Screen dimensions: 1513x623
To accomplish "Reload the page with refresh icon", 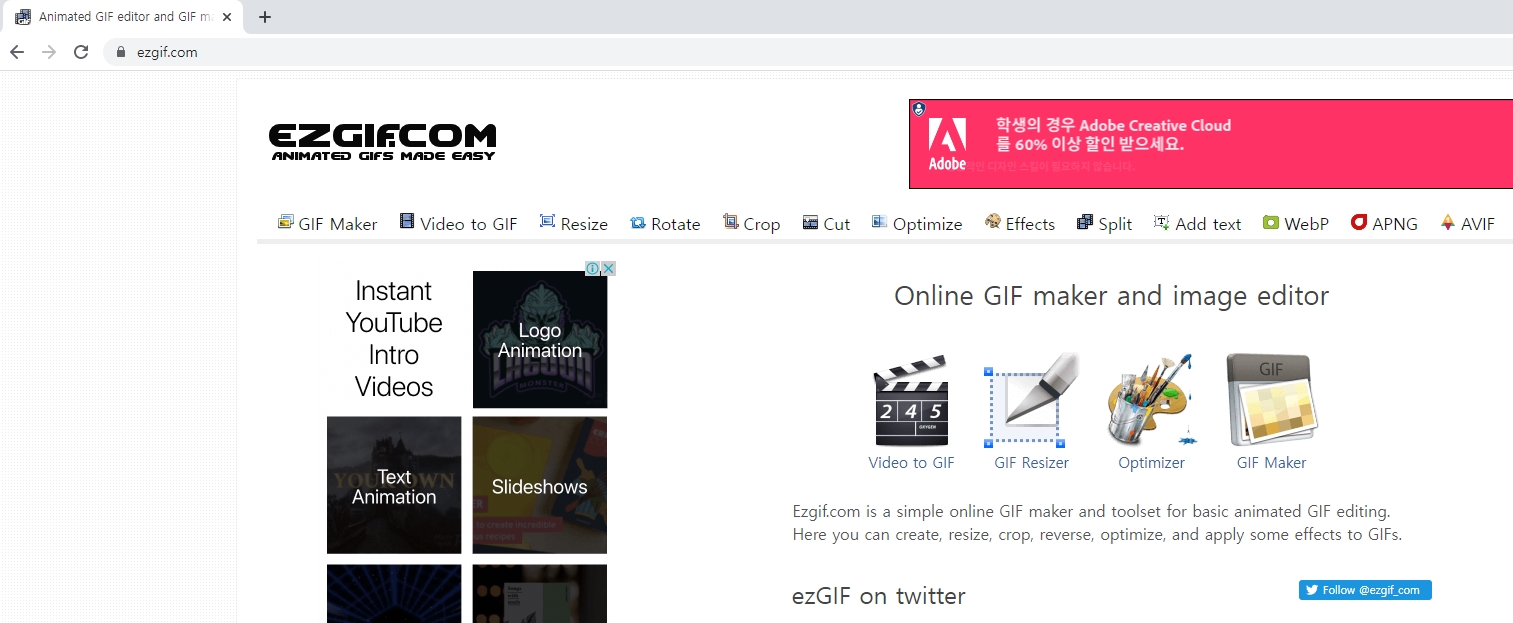I will click(x=81, y=52).
